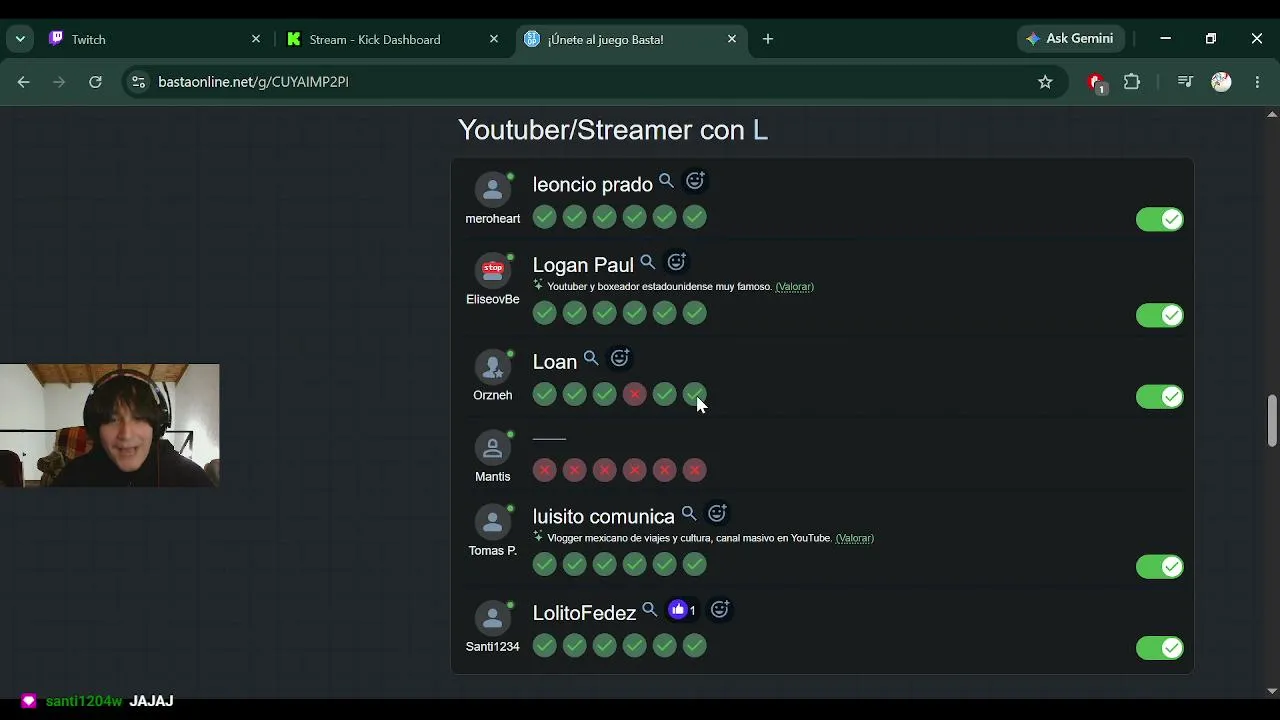Image resolution: width=1280 pixels, height=720 pixels.
Task: Click '(Valorar)' link under Logan Paul
Action: click(x=795, y=287)
